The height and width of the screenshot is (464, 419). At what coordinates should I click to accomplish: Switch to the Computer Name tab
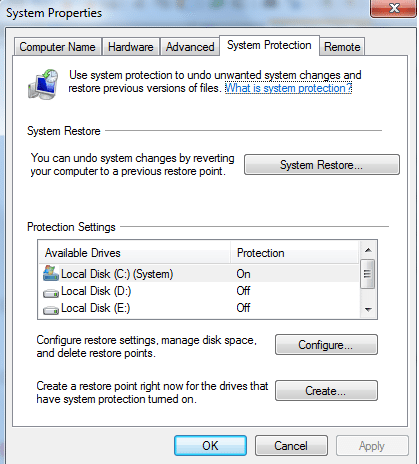point(57,47)
